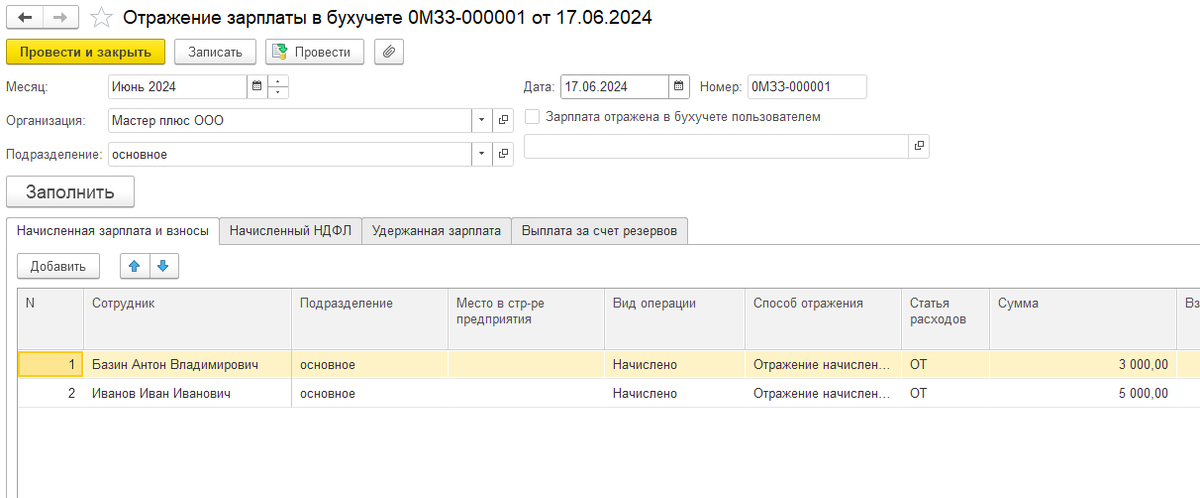The height and width of the screenshot is (498, 1200).
Task: Select the sum cell 5 000,00
Action: tap(1082, 394)
